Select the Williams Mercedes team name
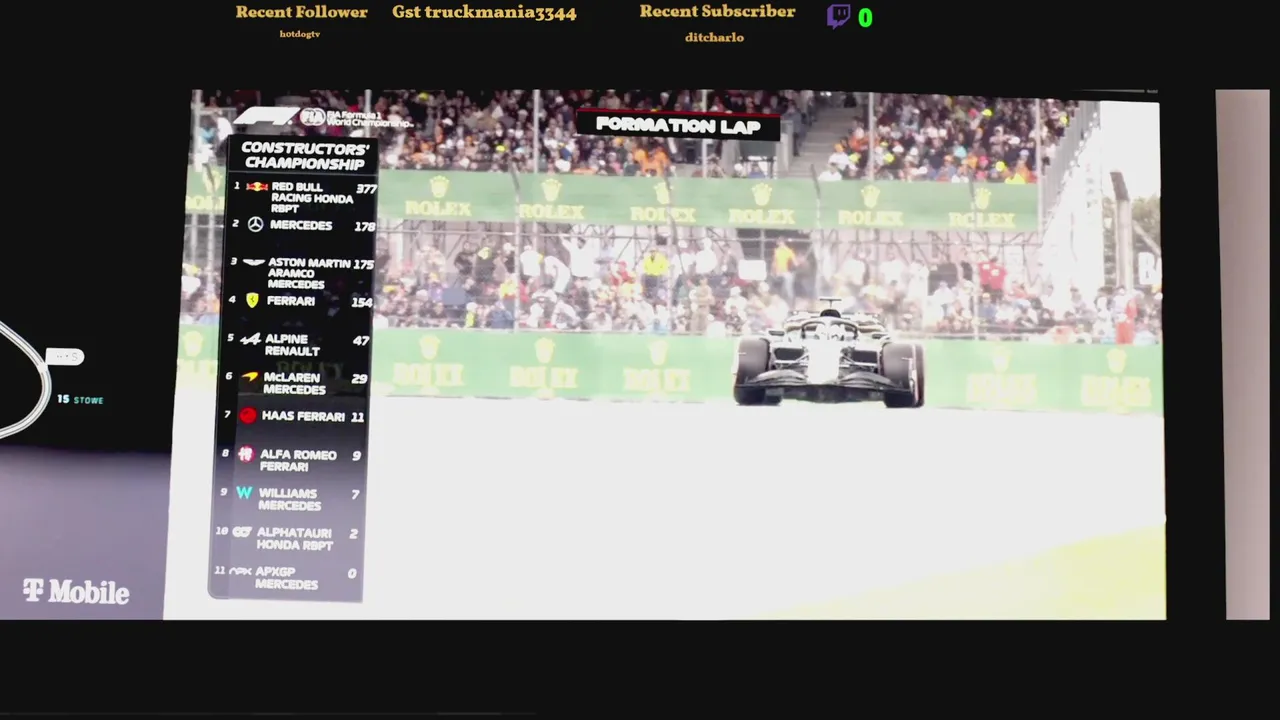Image resolution: width=1280 pixels, height=720 pixels. [288, 499]
